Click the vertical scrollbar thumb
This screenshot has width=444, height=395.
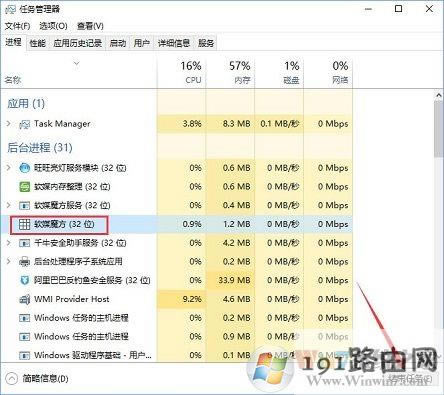click(439, 128)
